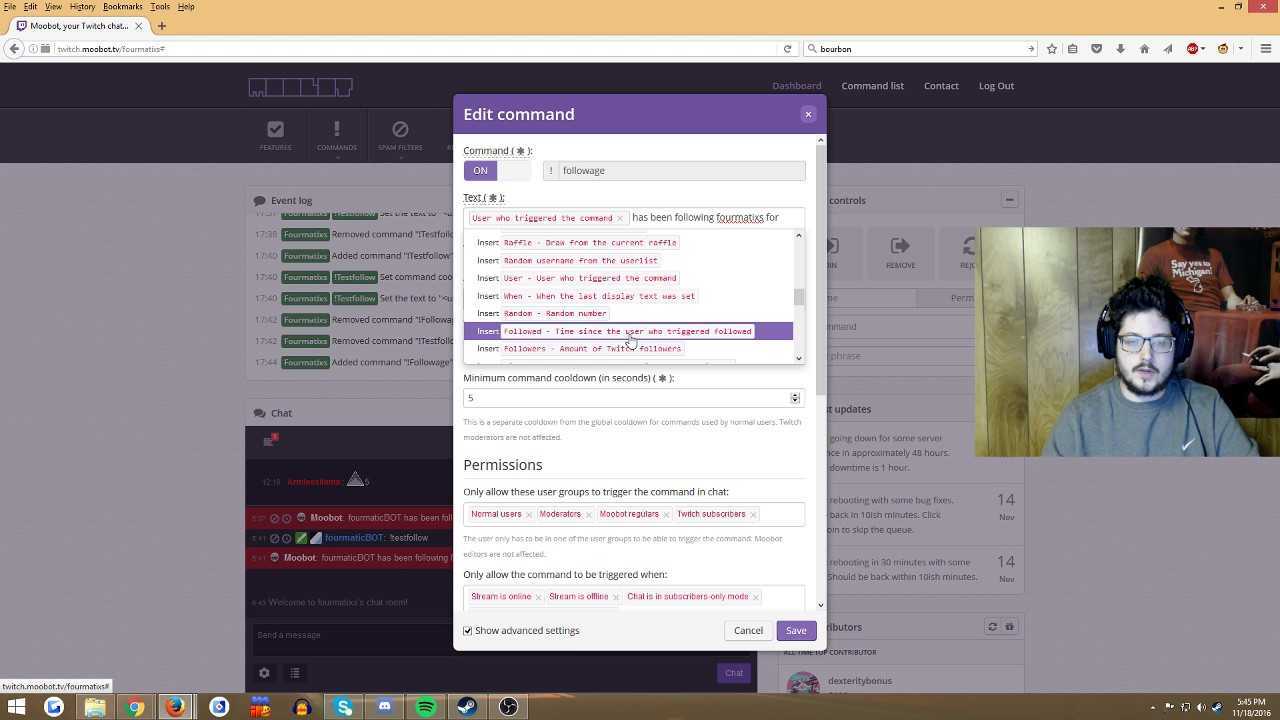Open Dashboard in Moobot navigation

point(797,86)
